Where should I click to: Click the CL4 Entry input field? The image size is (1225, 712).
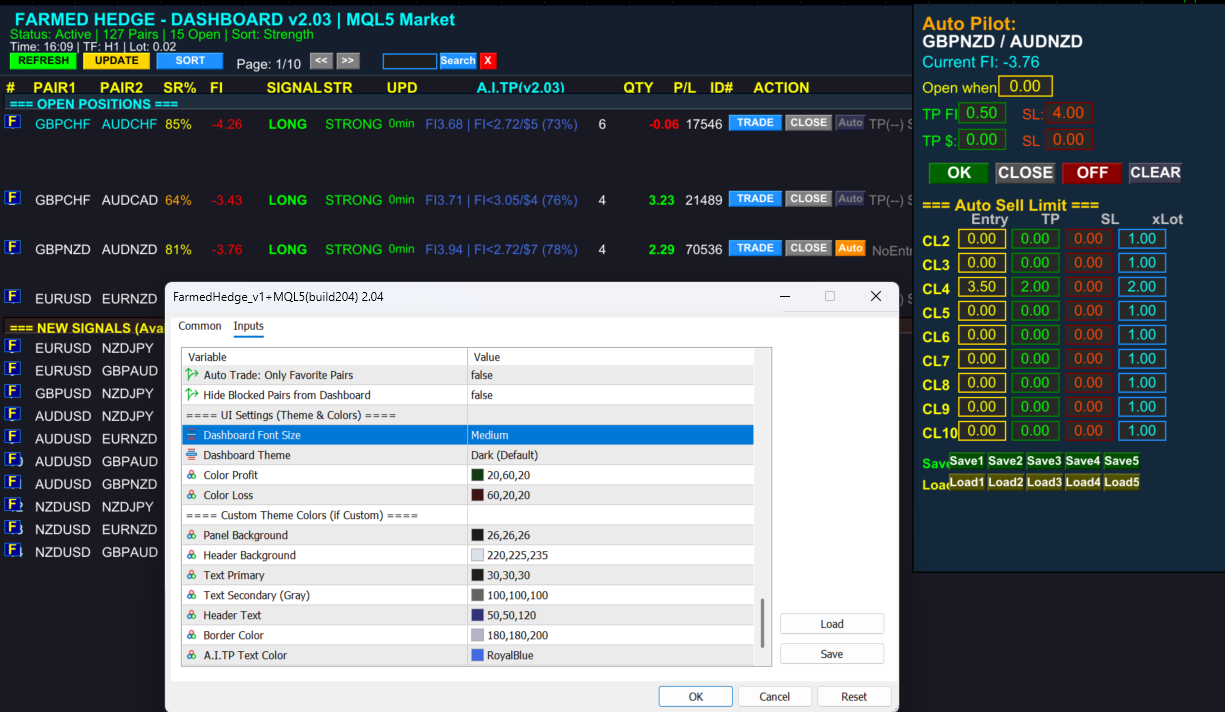(x=981, y=287)
